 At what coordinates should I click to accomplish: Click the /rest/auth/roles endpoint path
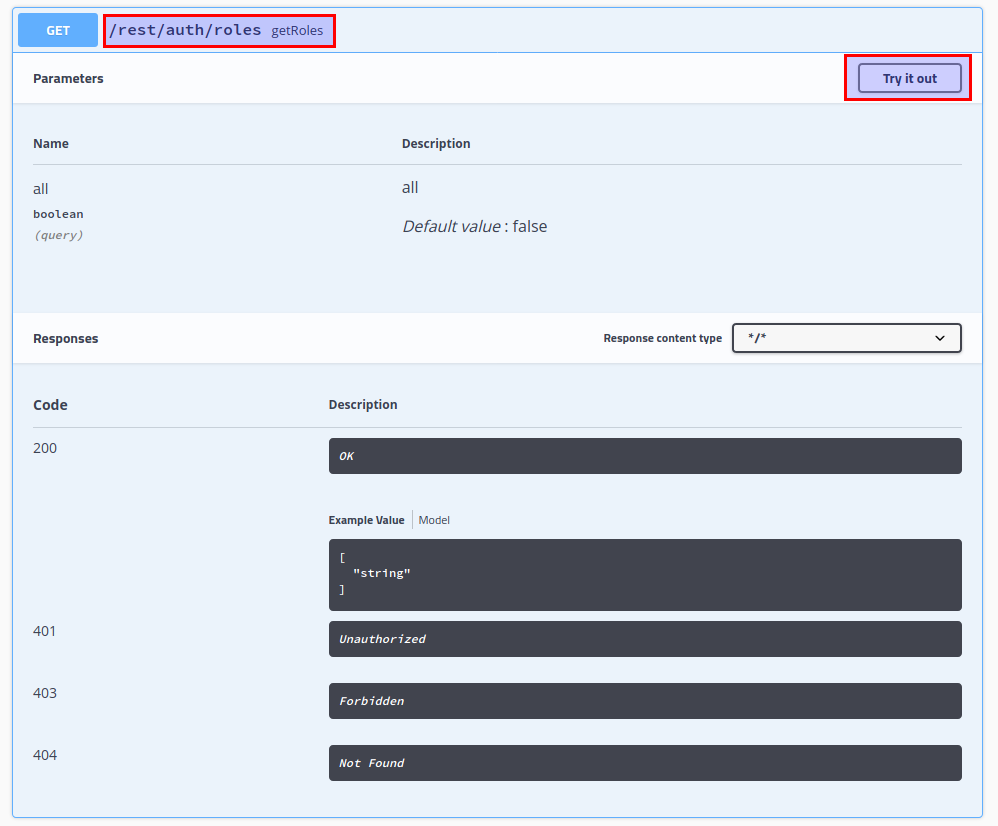[185, 30]
